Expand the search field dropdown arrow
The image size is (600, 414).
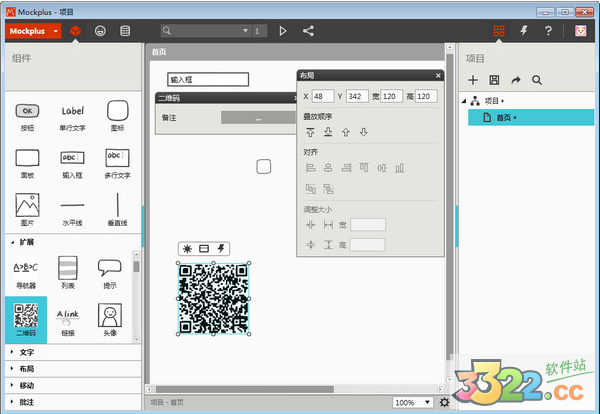[x=245, y=31]
